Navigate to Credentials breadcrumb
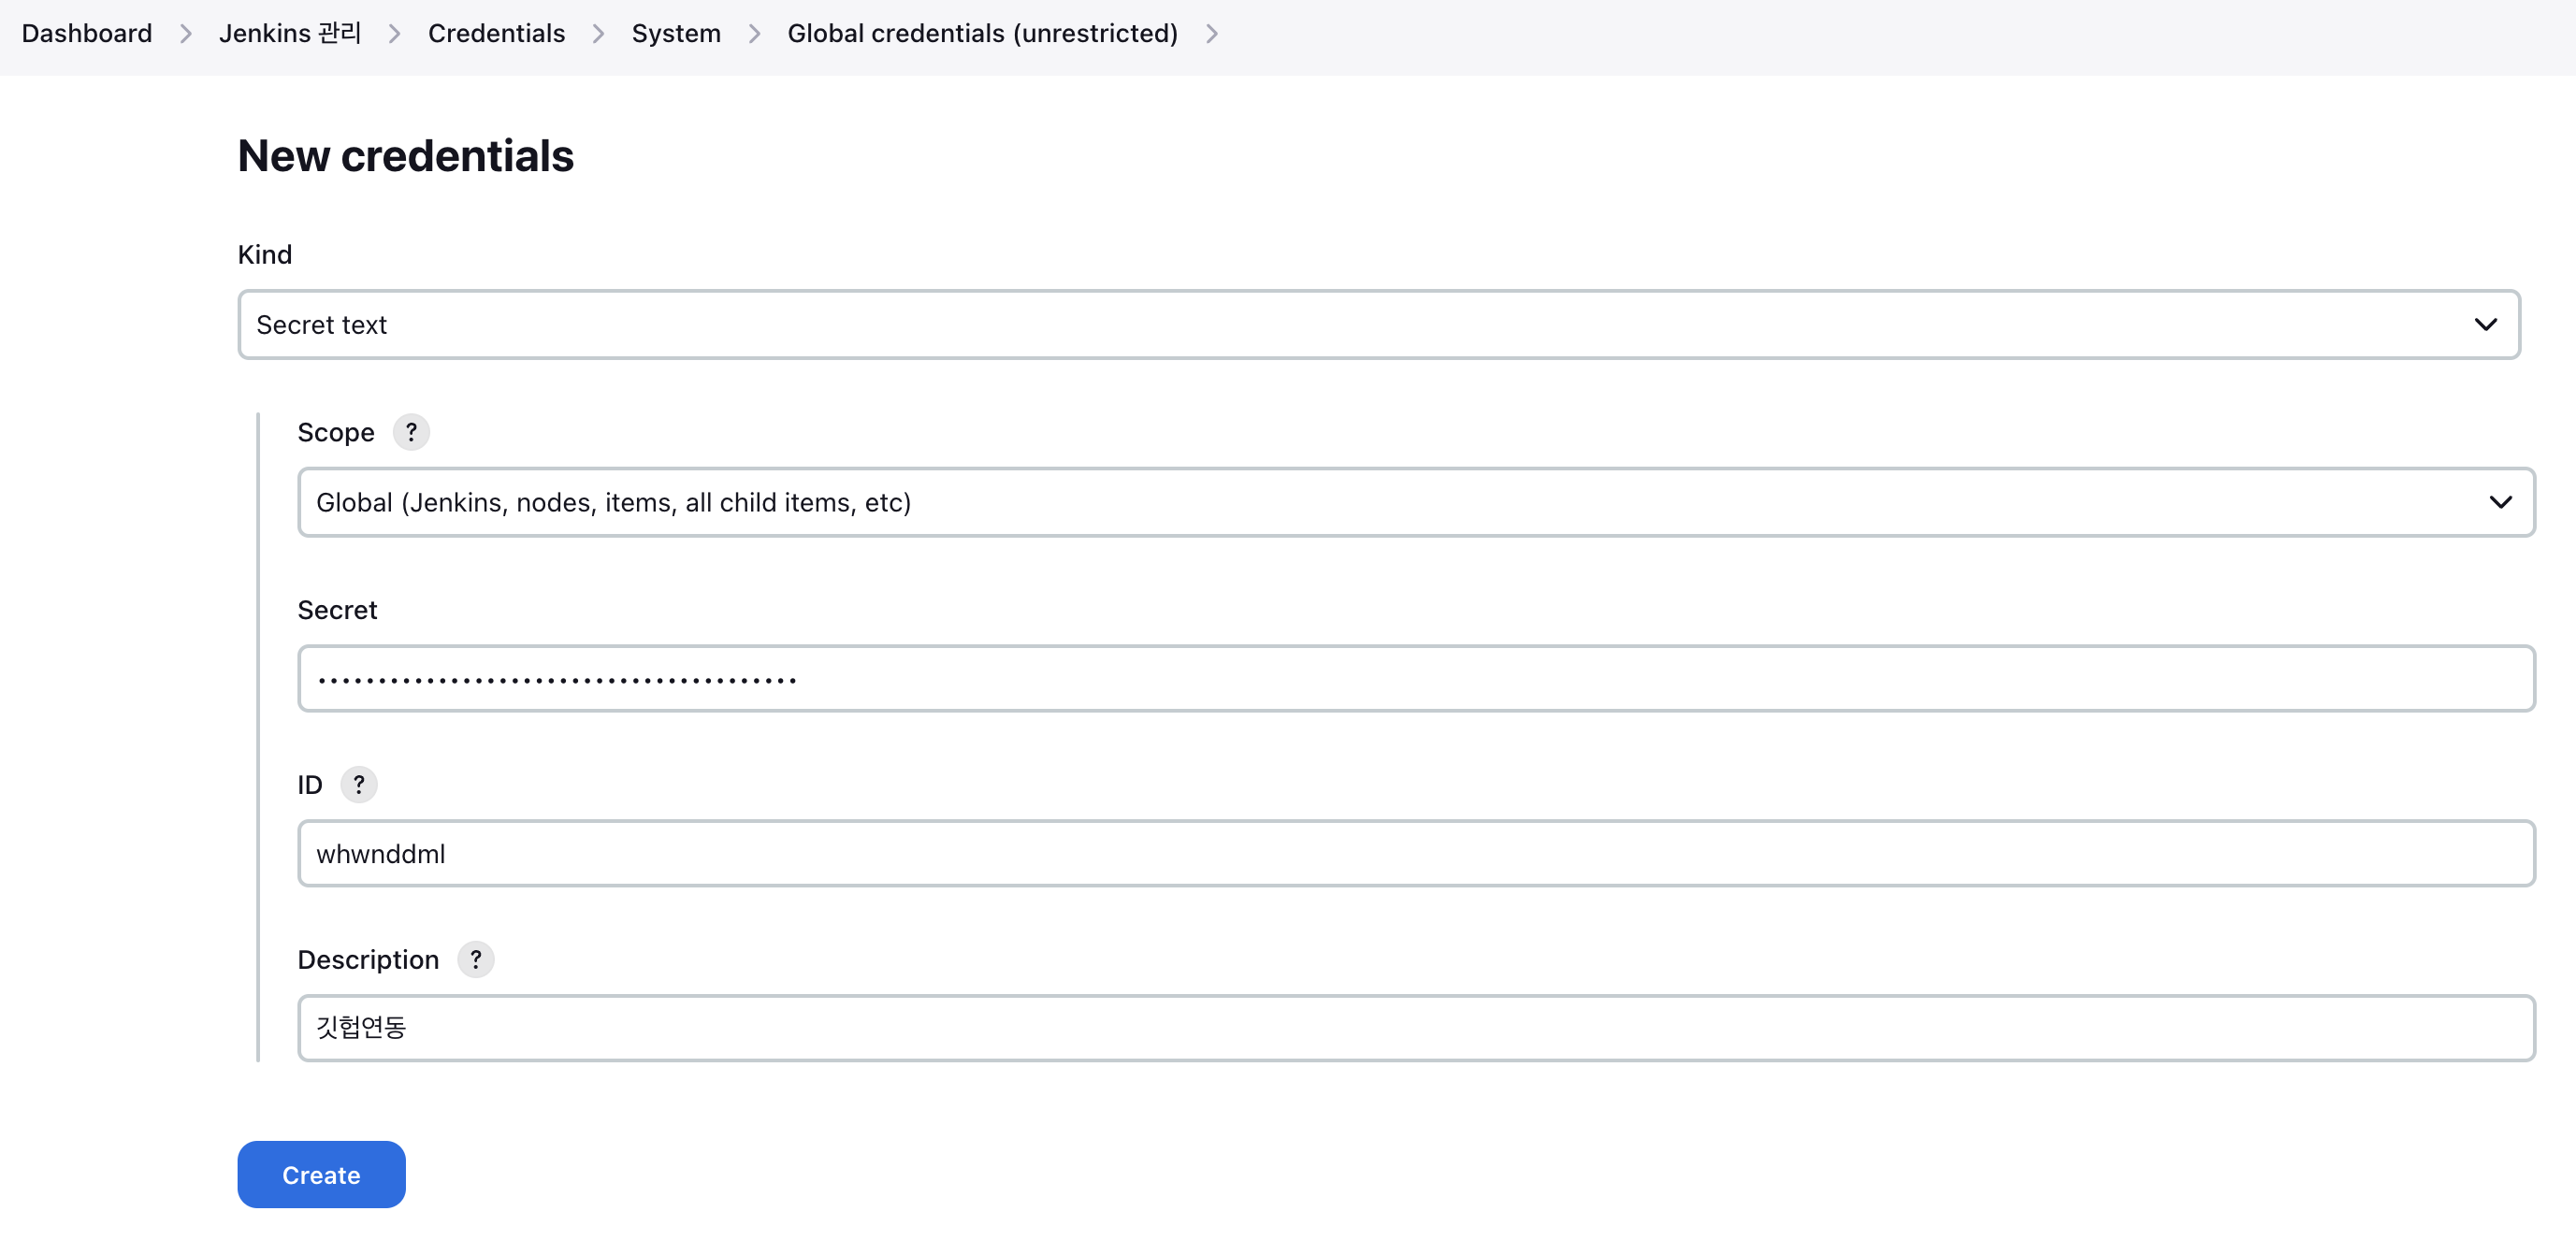 pyautogui.click(x=496, y=34)
